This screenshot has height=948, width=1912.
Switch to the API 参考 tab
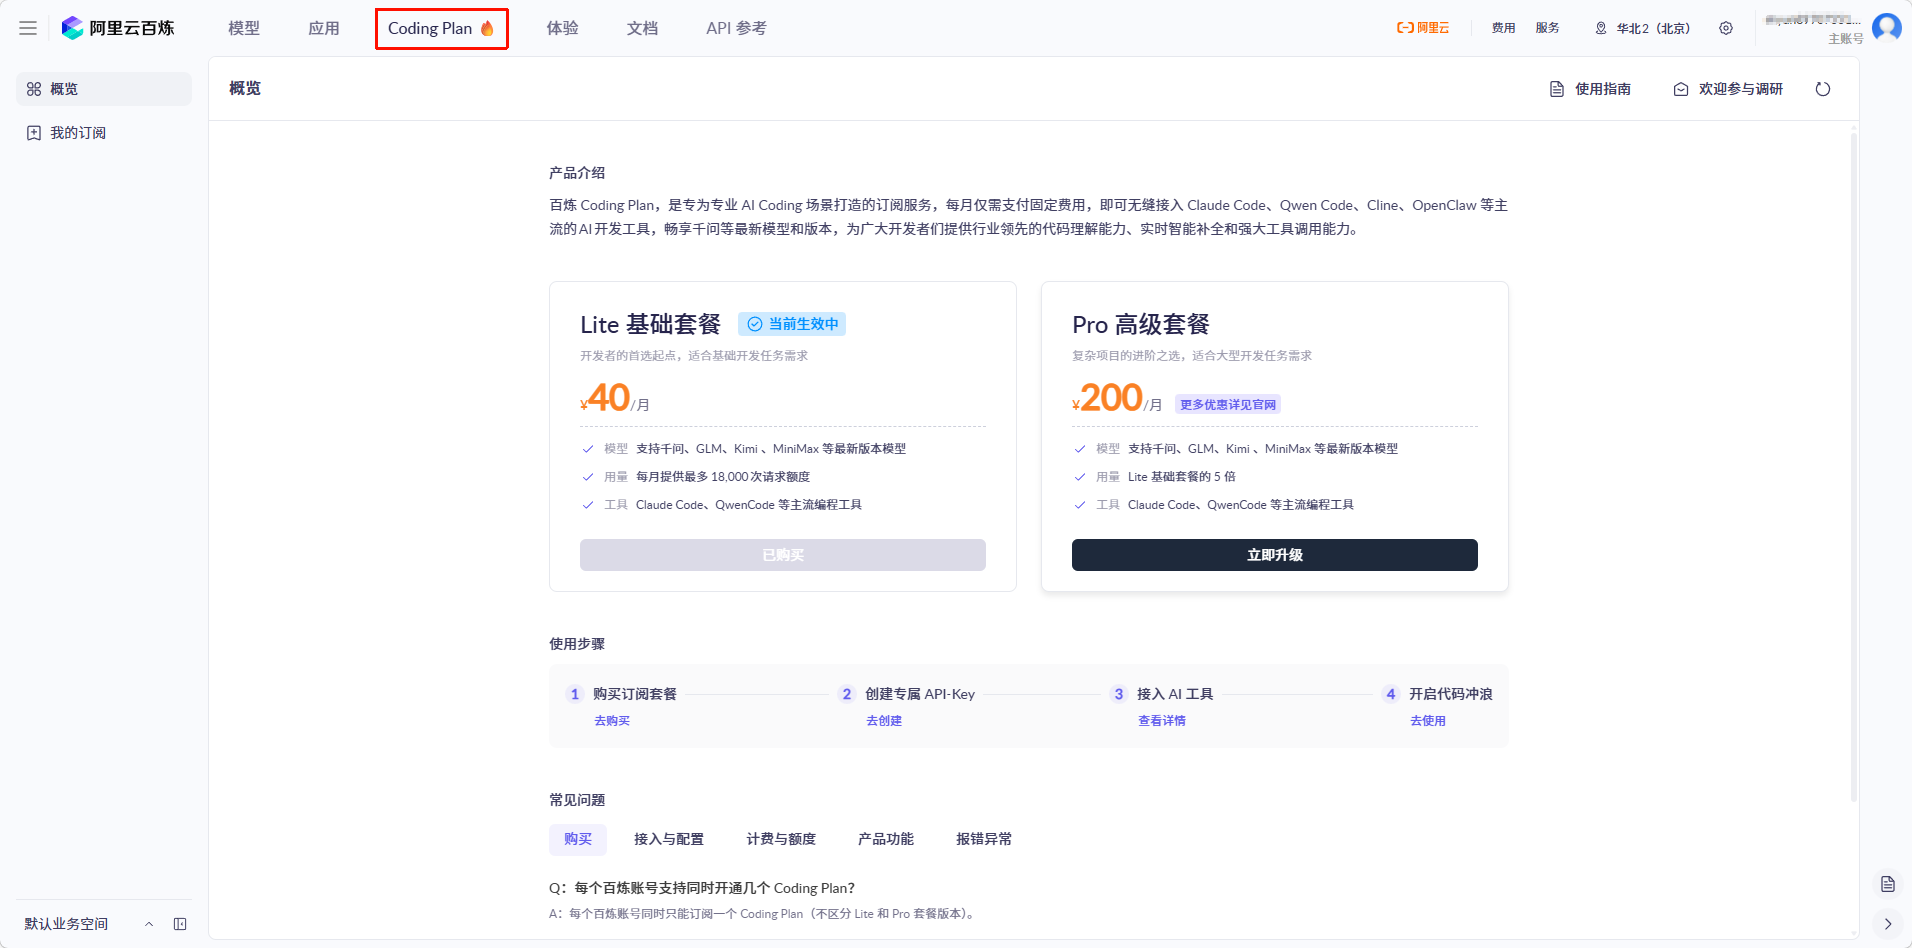click(736, 28)
